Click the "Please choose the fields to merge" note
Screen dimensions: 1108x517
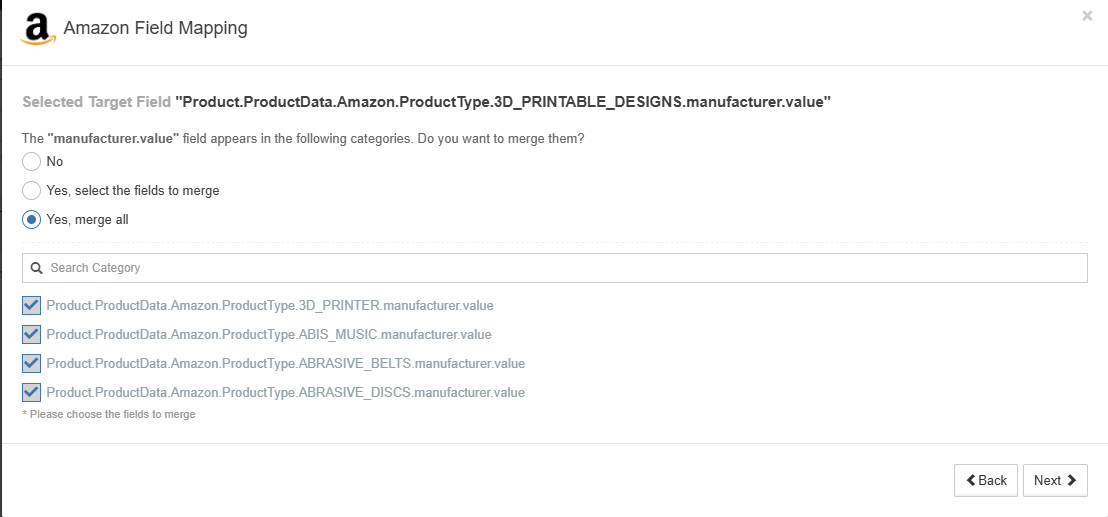109,415
